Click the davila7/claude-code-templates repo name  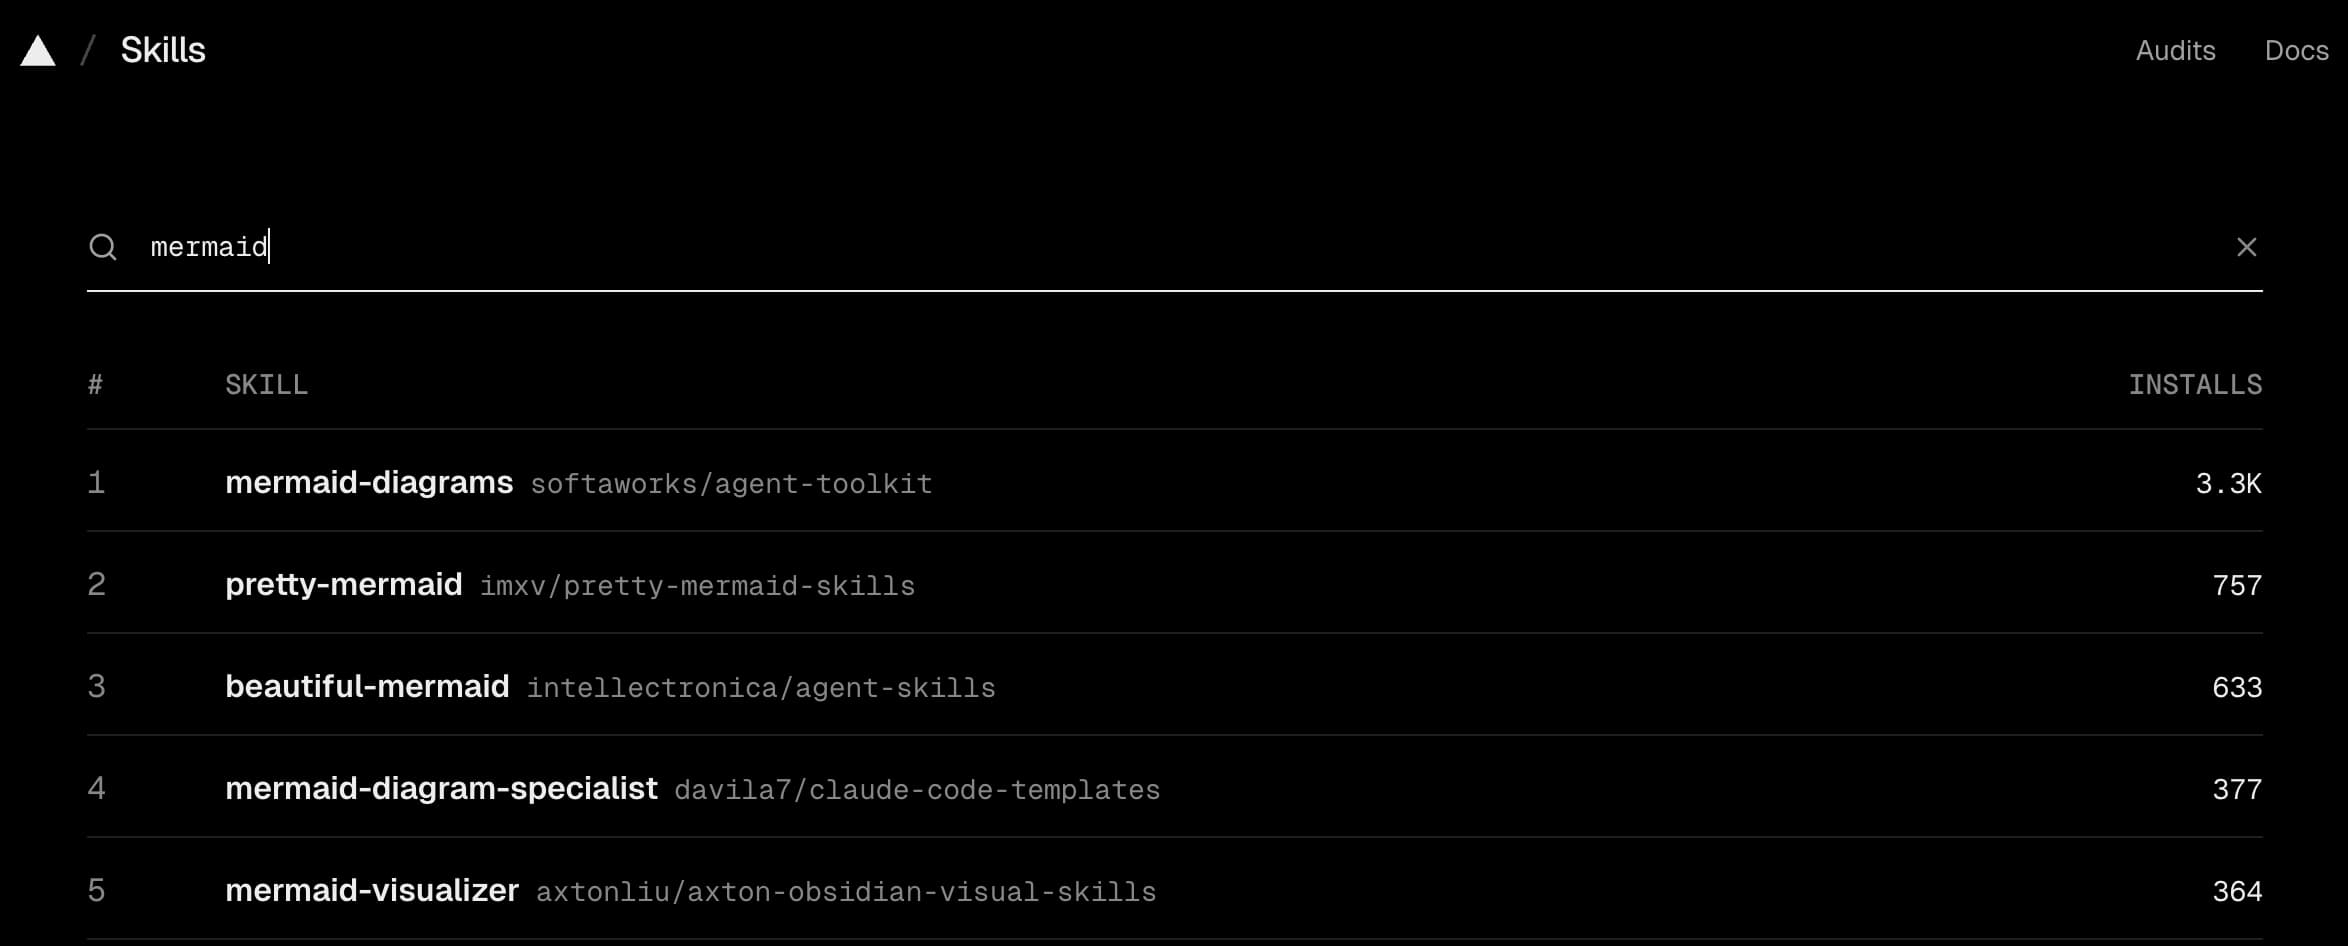[917, 791]
